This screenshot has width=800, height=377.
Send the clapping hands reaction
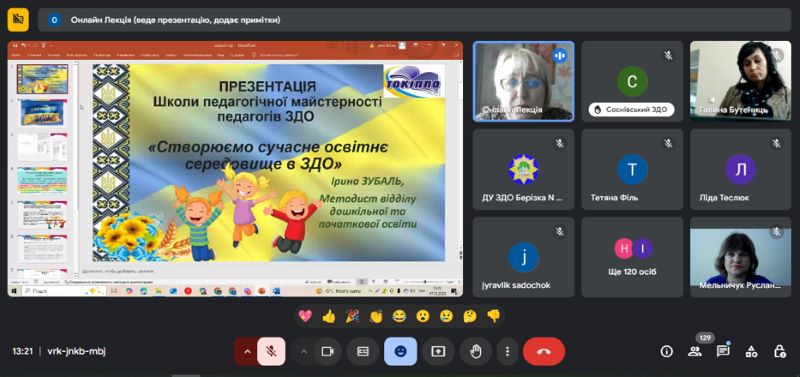click(x=376, y=316)
